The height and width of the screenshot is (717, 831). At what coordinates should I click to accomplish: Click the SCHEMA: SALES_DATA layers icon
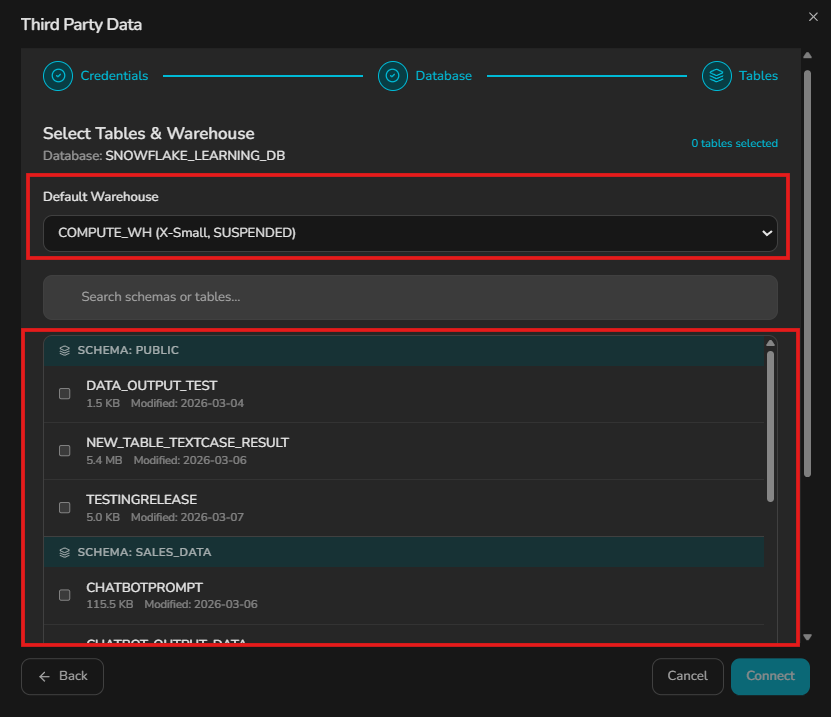click(x=65, y=552)
